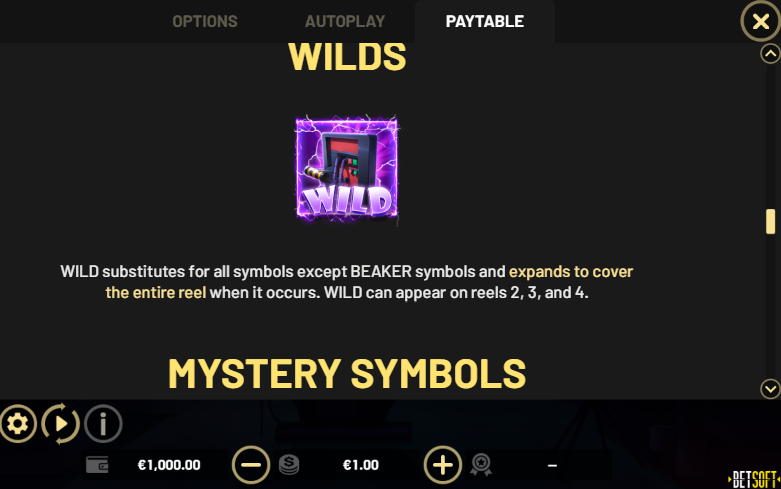Click the coin stack bet icon
Viewport: 781px width, 489px height.
[289, 465]
